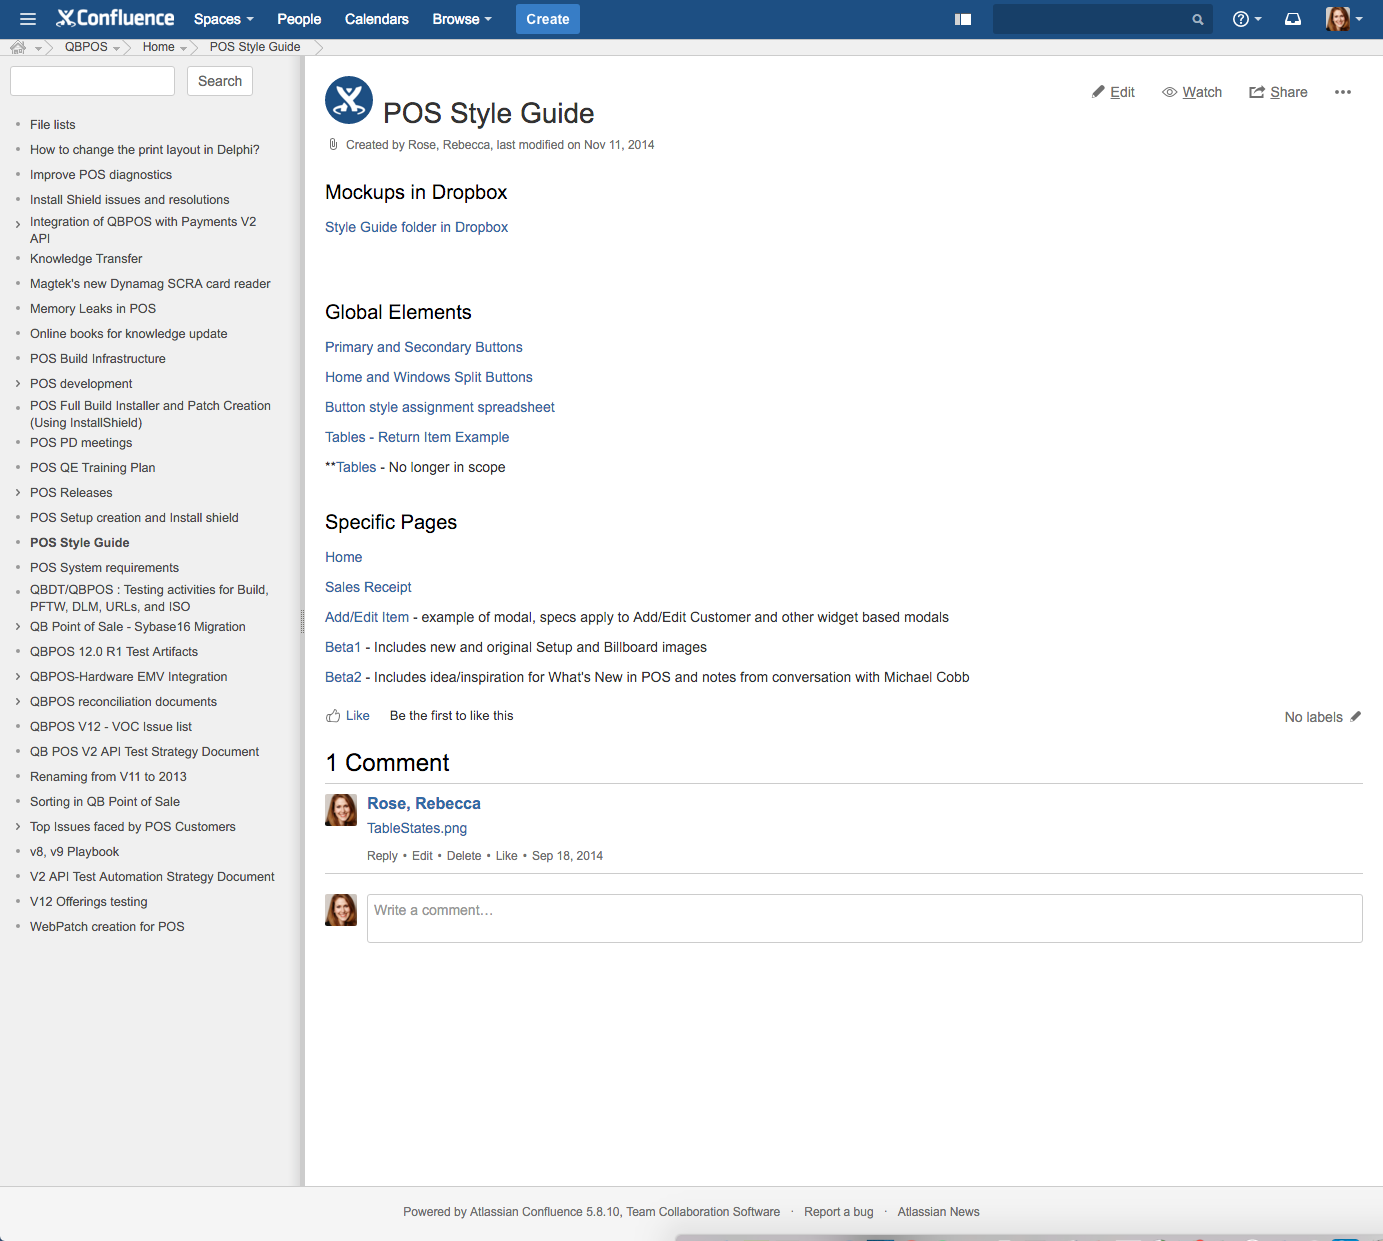This screenshot has width=1383, height=1241.
Task: Open Memory Leaks in POS page
Action: coord(93,309)
